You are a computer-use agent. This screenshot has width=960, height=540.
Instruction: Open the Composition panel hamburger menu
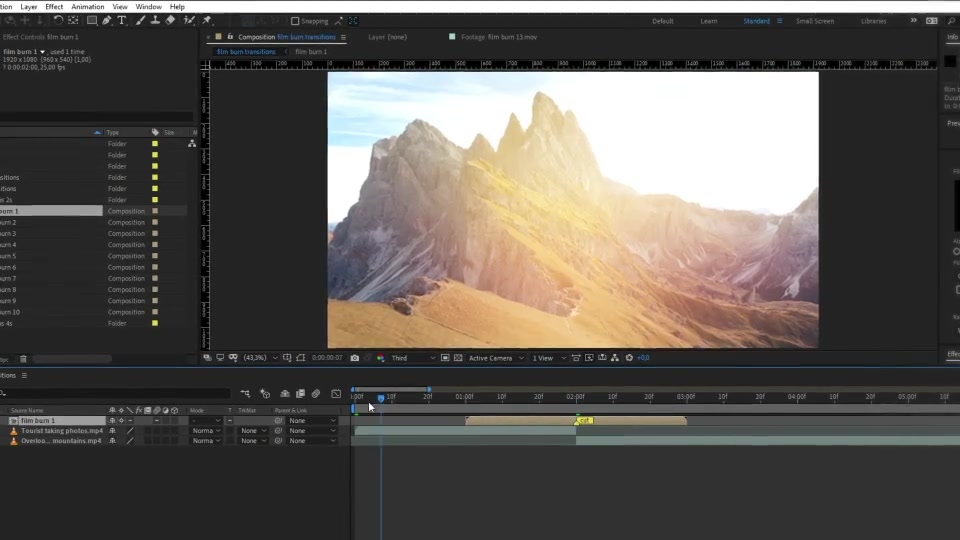point(343,37)
